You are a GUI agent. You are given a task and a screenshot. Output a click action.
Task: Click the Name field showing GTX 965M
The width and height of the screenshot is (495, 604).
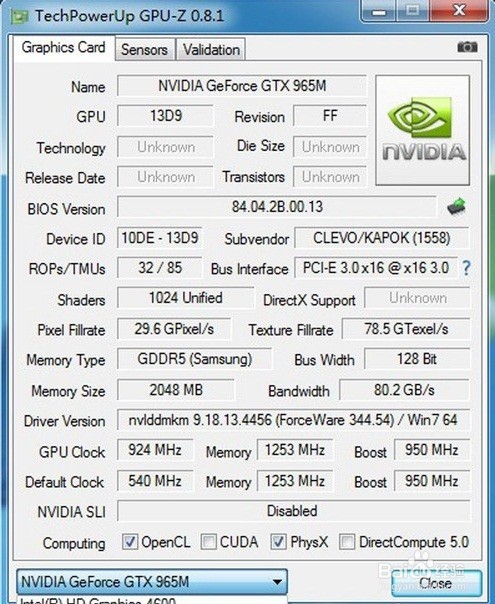tap(242, 86)
